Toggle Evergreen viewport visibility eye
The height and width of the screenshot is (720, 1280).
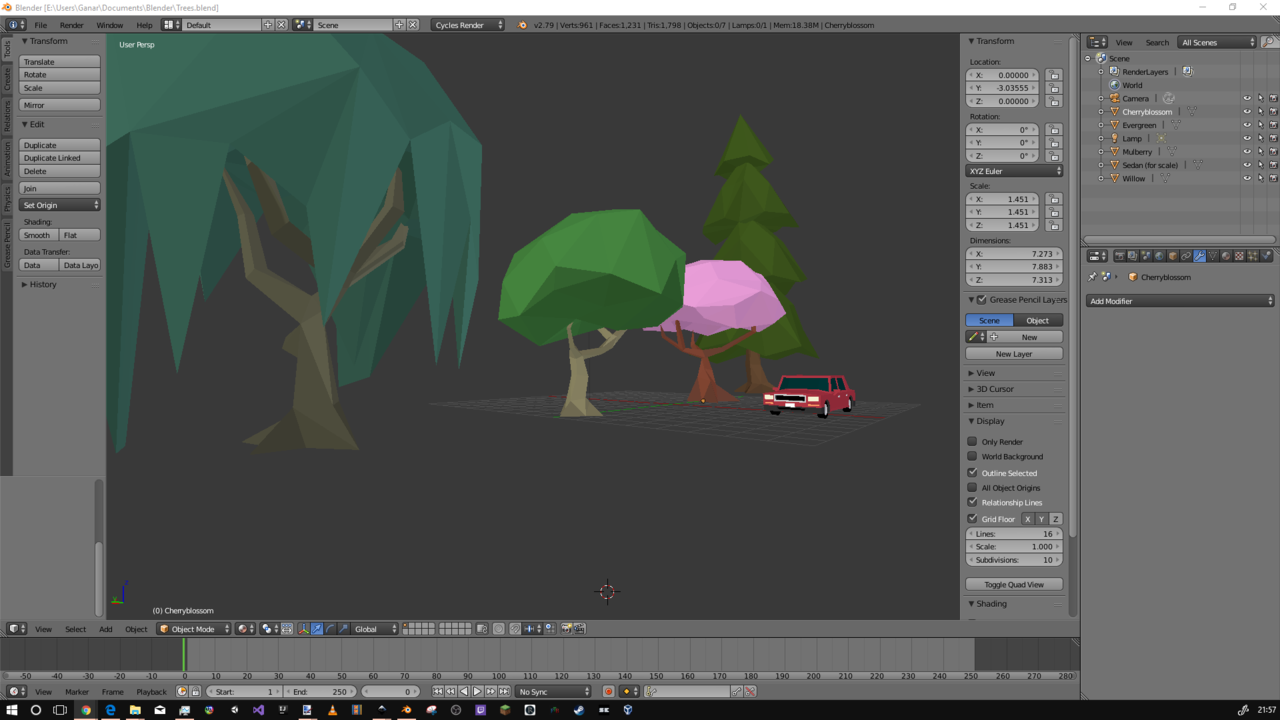point(1247,125)
